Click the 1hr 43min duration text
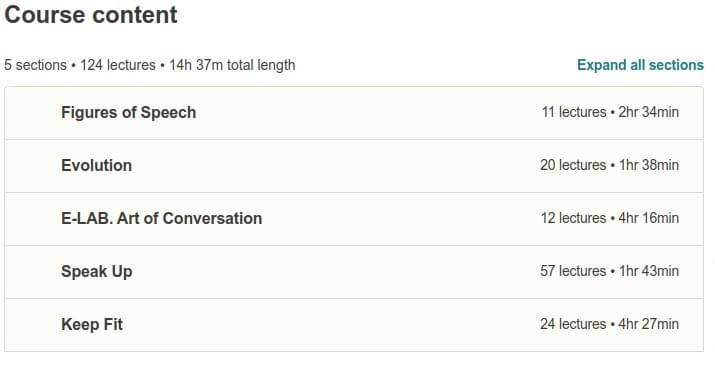This screenshot has width=715, height=365. (648, 271)
